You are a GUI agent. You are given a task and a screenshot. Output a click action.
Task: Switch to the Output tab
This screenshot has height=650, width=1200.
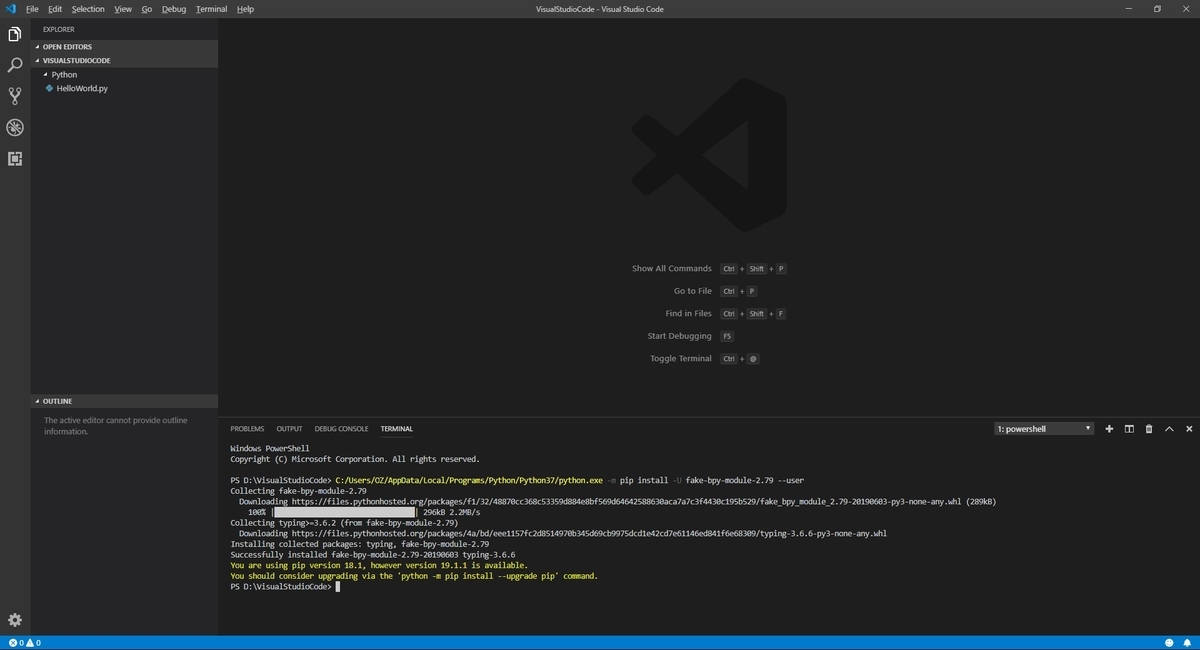point(289,429)
